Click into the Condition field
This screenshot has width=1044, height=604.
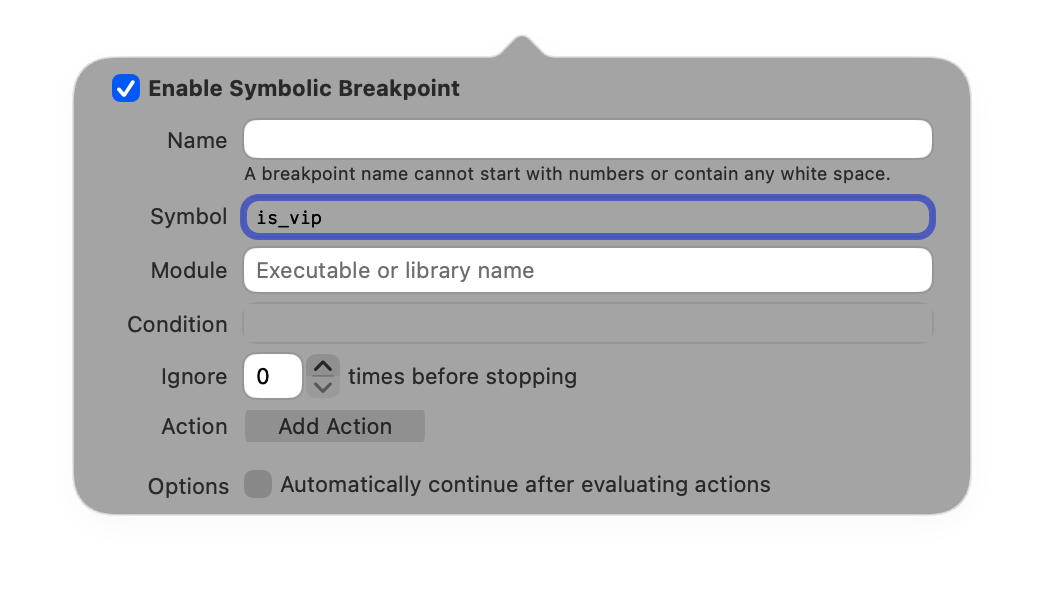588,324
